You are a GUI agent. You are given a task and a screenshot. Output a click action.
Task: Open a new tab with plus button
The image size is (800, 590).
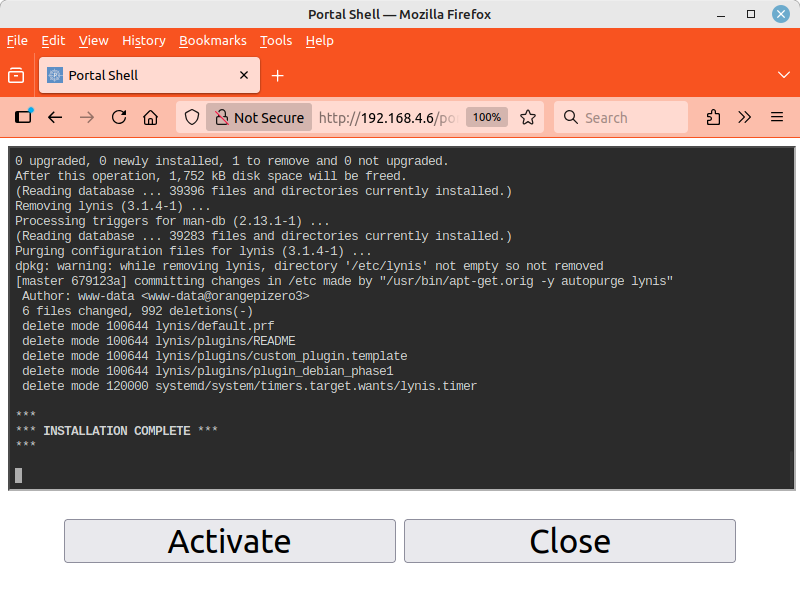click(278, 75)
